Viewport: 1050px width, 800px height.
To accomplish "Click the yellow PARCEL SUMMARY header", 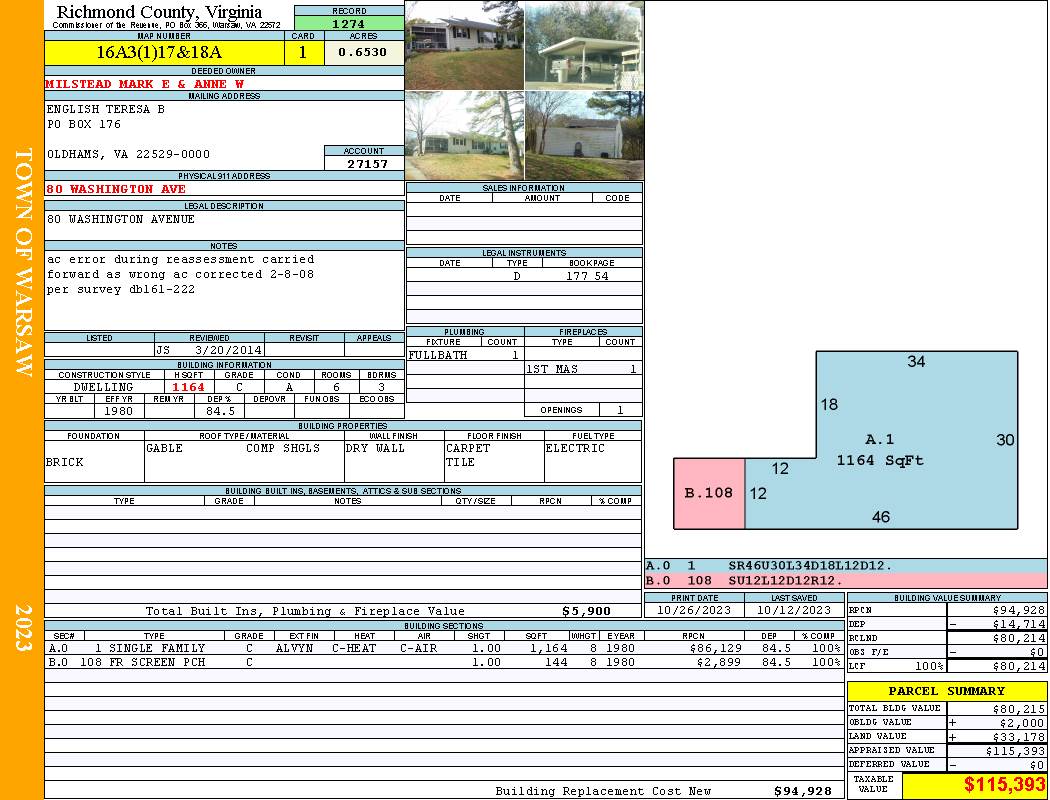I will point(946,691).
